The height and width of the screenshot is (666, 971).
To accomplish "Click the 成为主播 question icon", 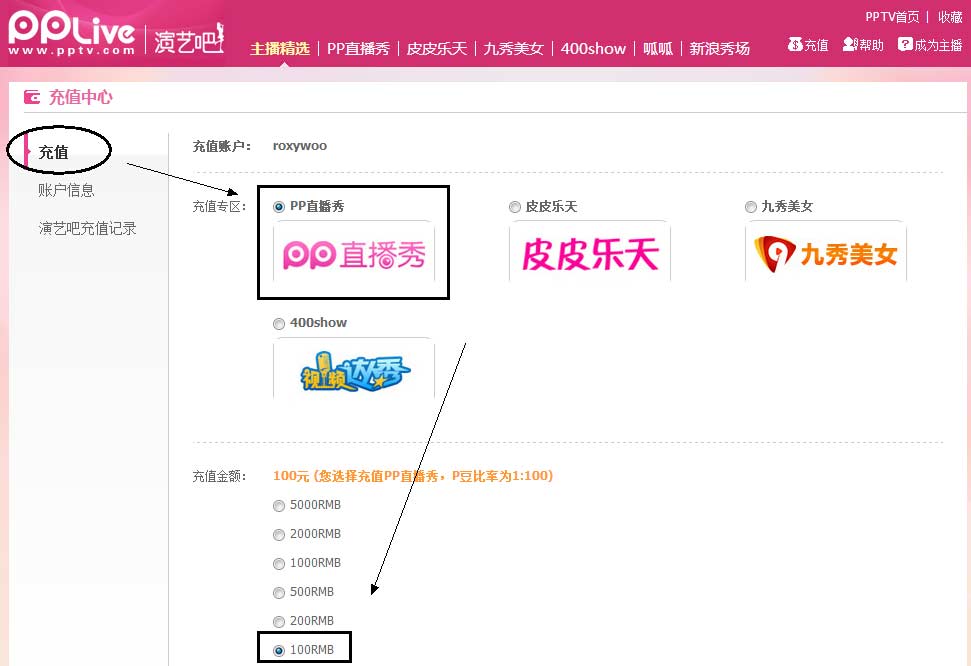I will click(905, 45).
